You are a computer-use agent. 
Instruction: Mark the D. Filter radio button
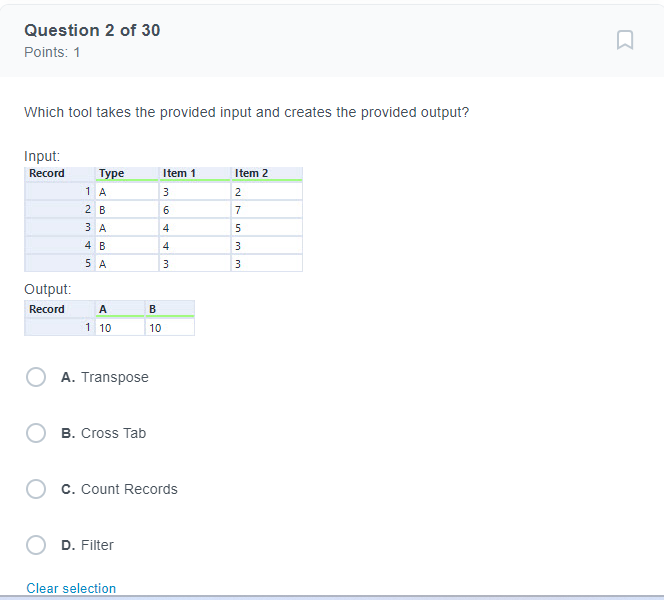[x=36, y=545]
